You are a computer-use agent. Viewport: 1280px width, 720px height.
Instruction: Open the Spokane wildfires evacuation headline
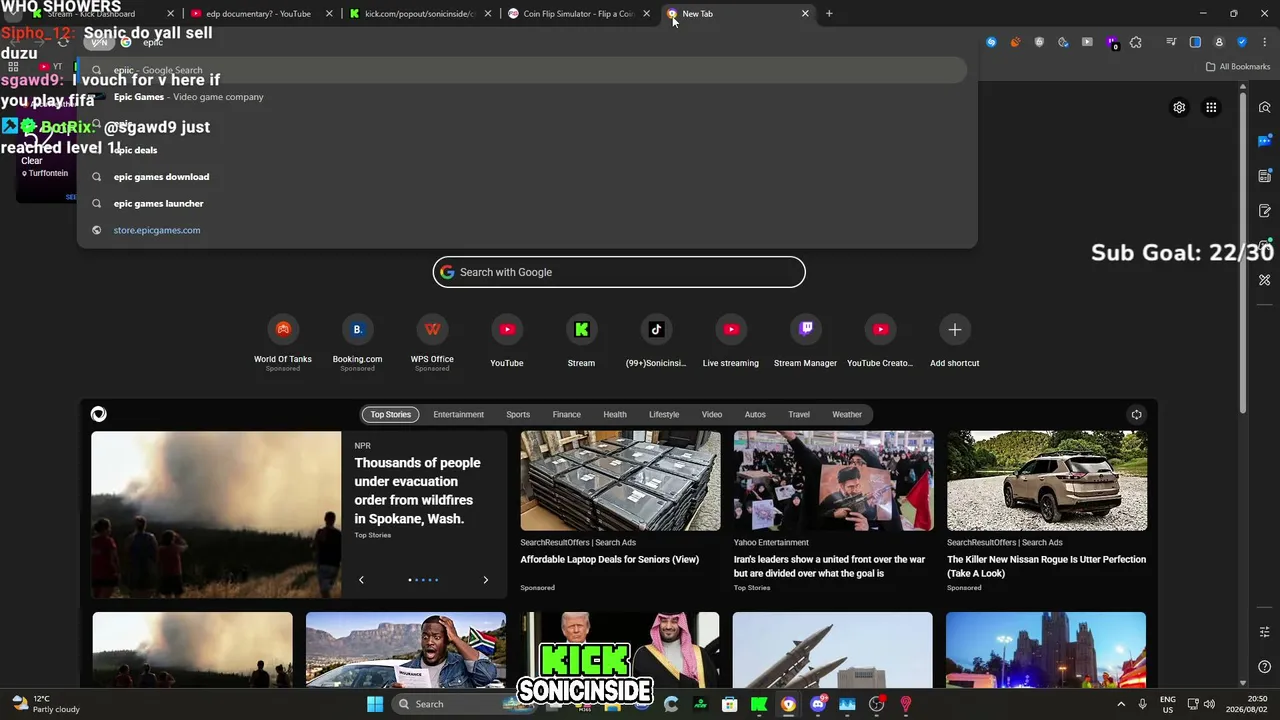(417, 491)
